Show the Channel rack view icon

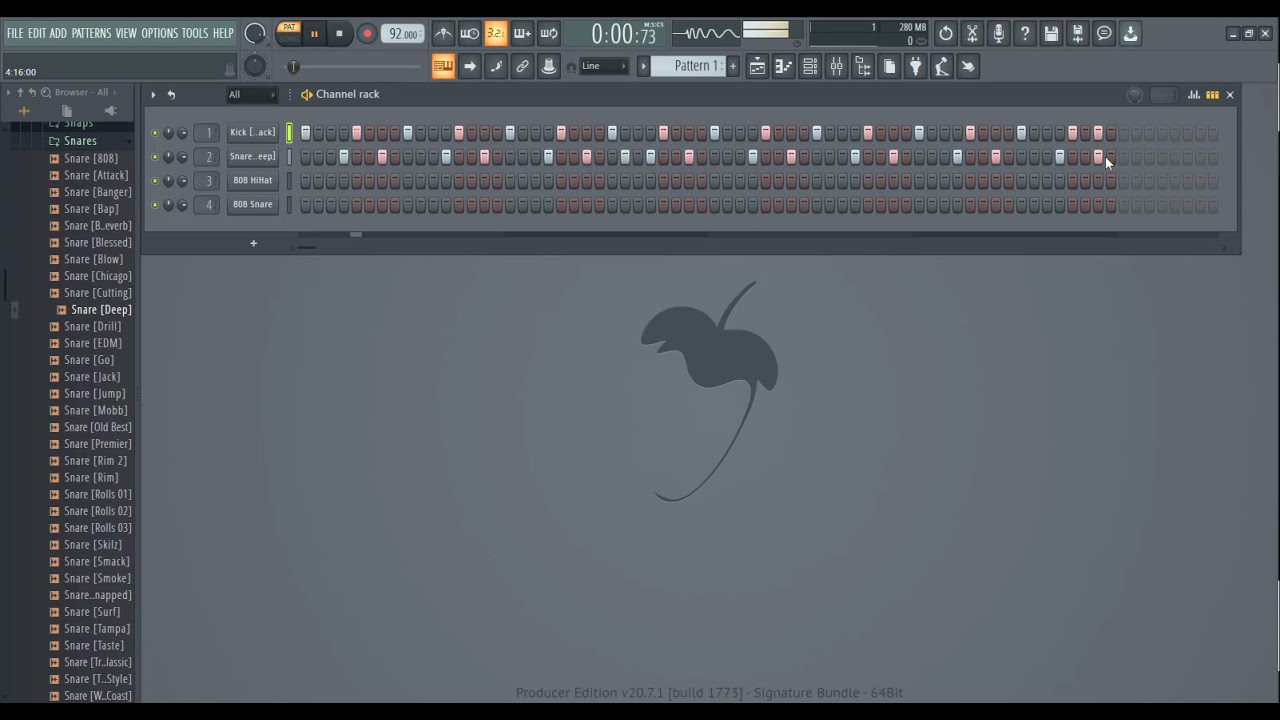pos(810,67)
